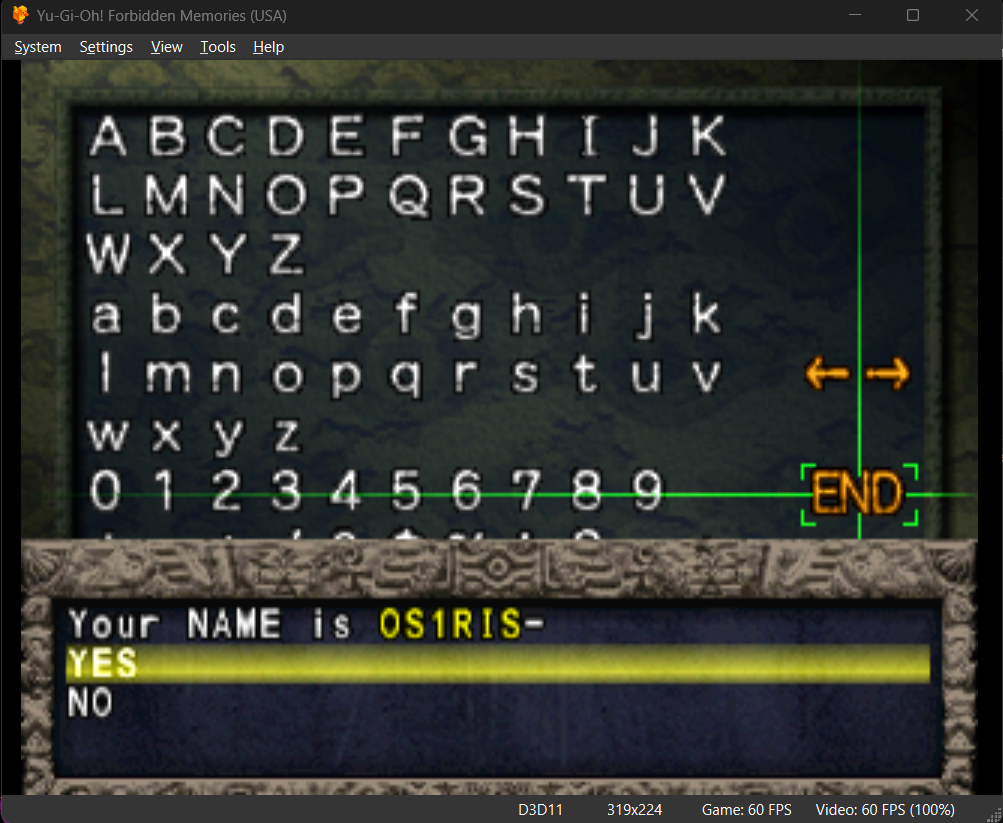Image resolution: width=1003 pixels, height=823 pixels.
Task: Choose lowercase letter t
Action: [x=585, y=373]
